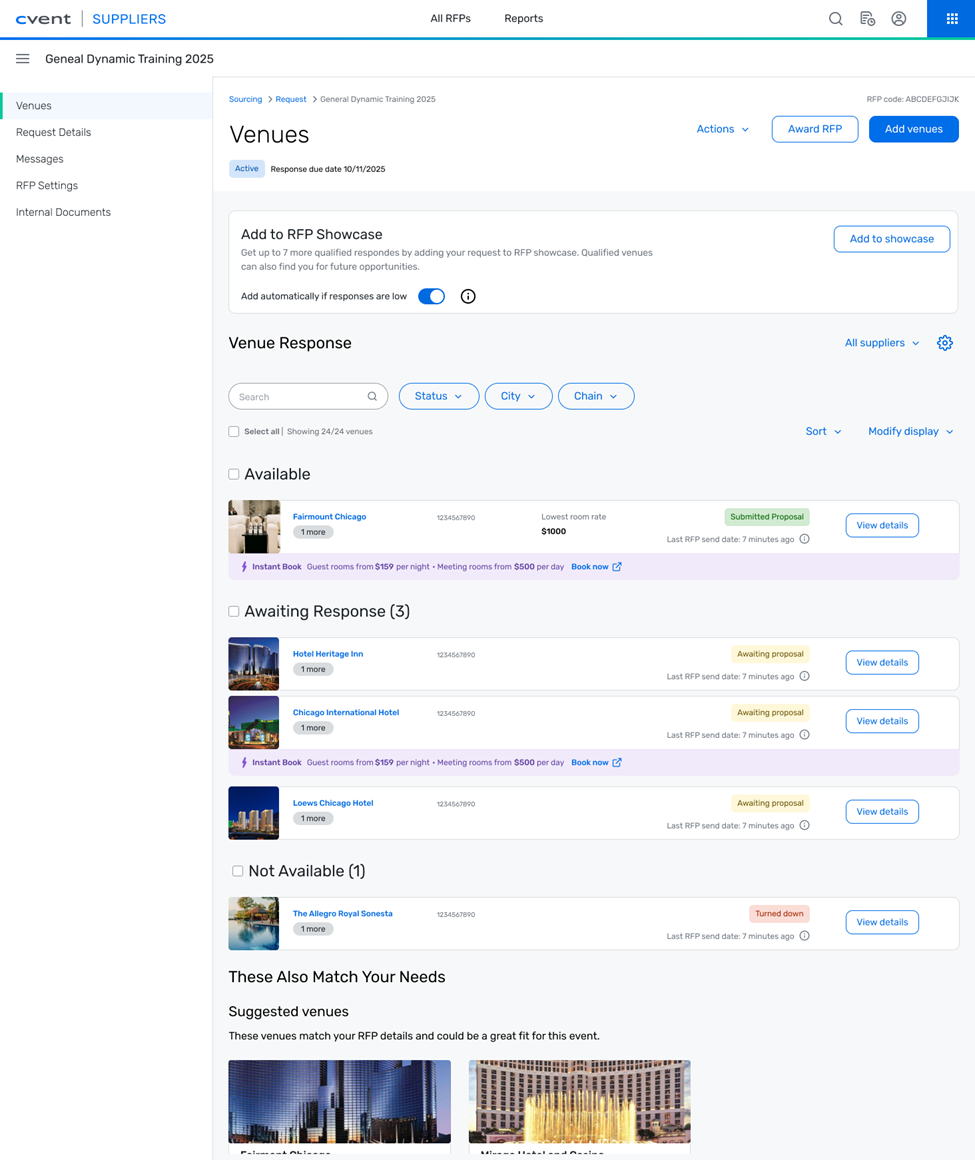Go to Reports in top navigation
This screenshot has height=1160, width=975.
[524, 18]
